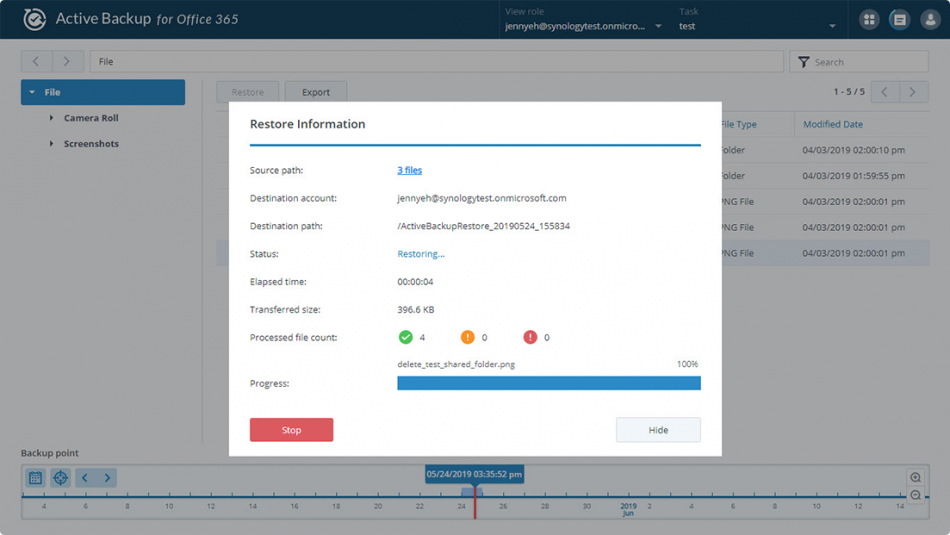Click the filter funnel icon in search
950x535 pixels.
tap(803, 62)
